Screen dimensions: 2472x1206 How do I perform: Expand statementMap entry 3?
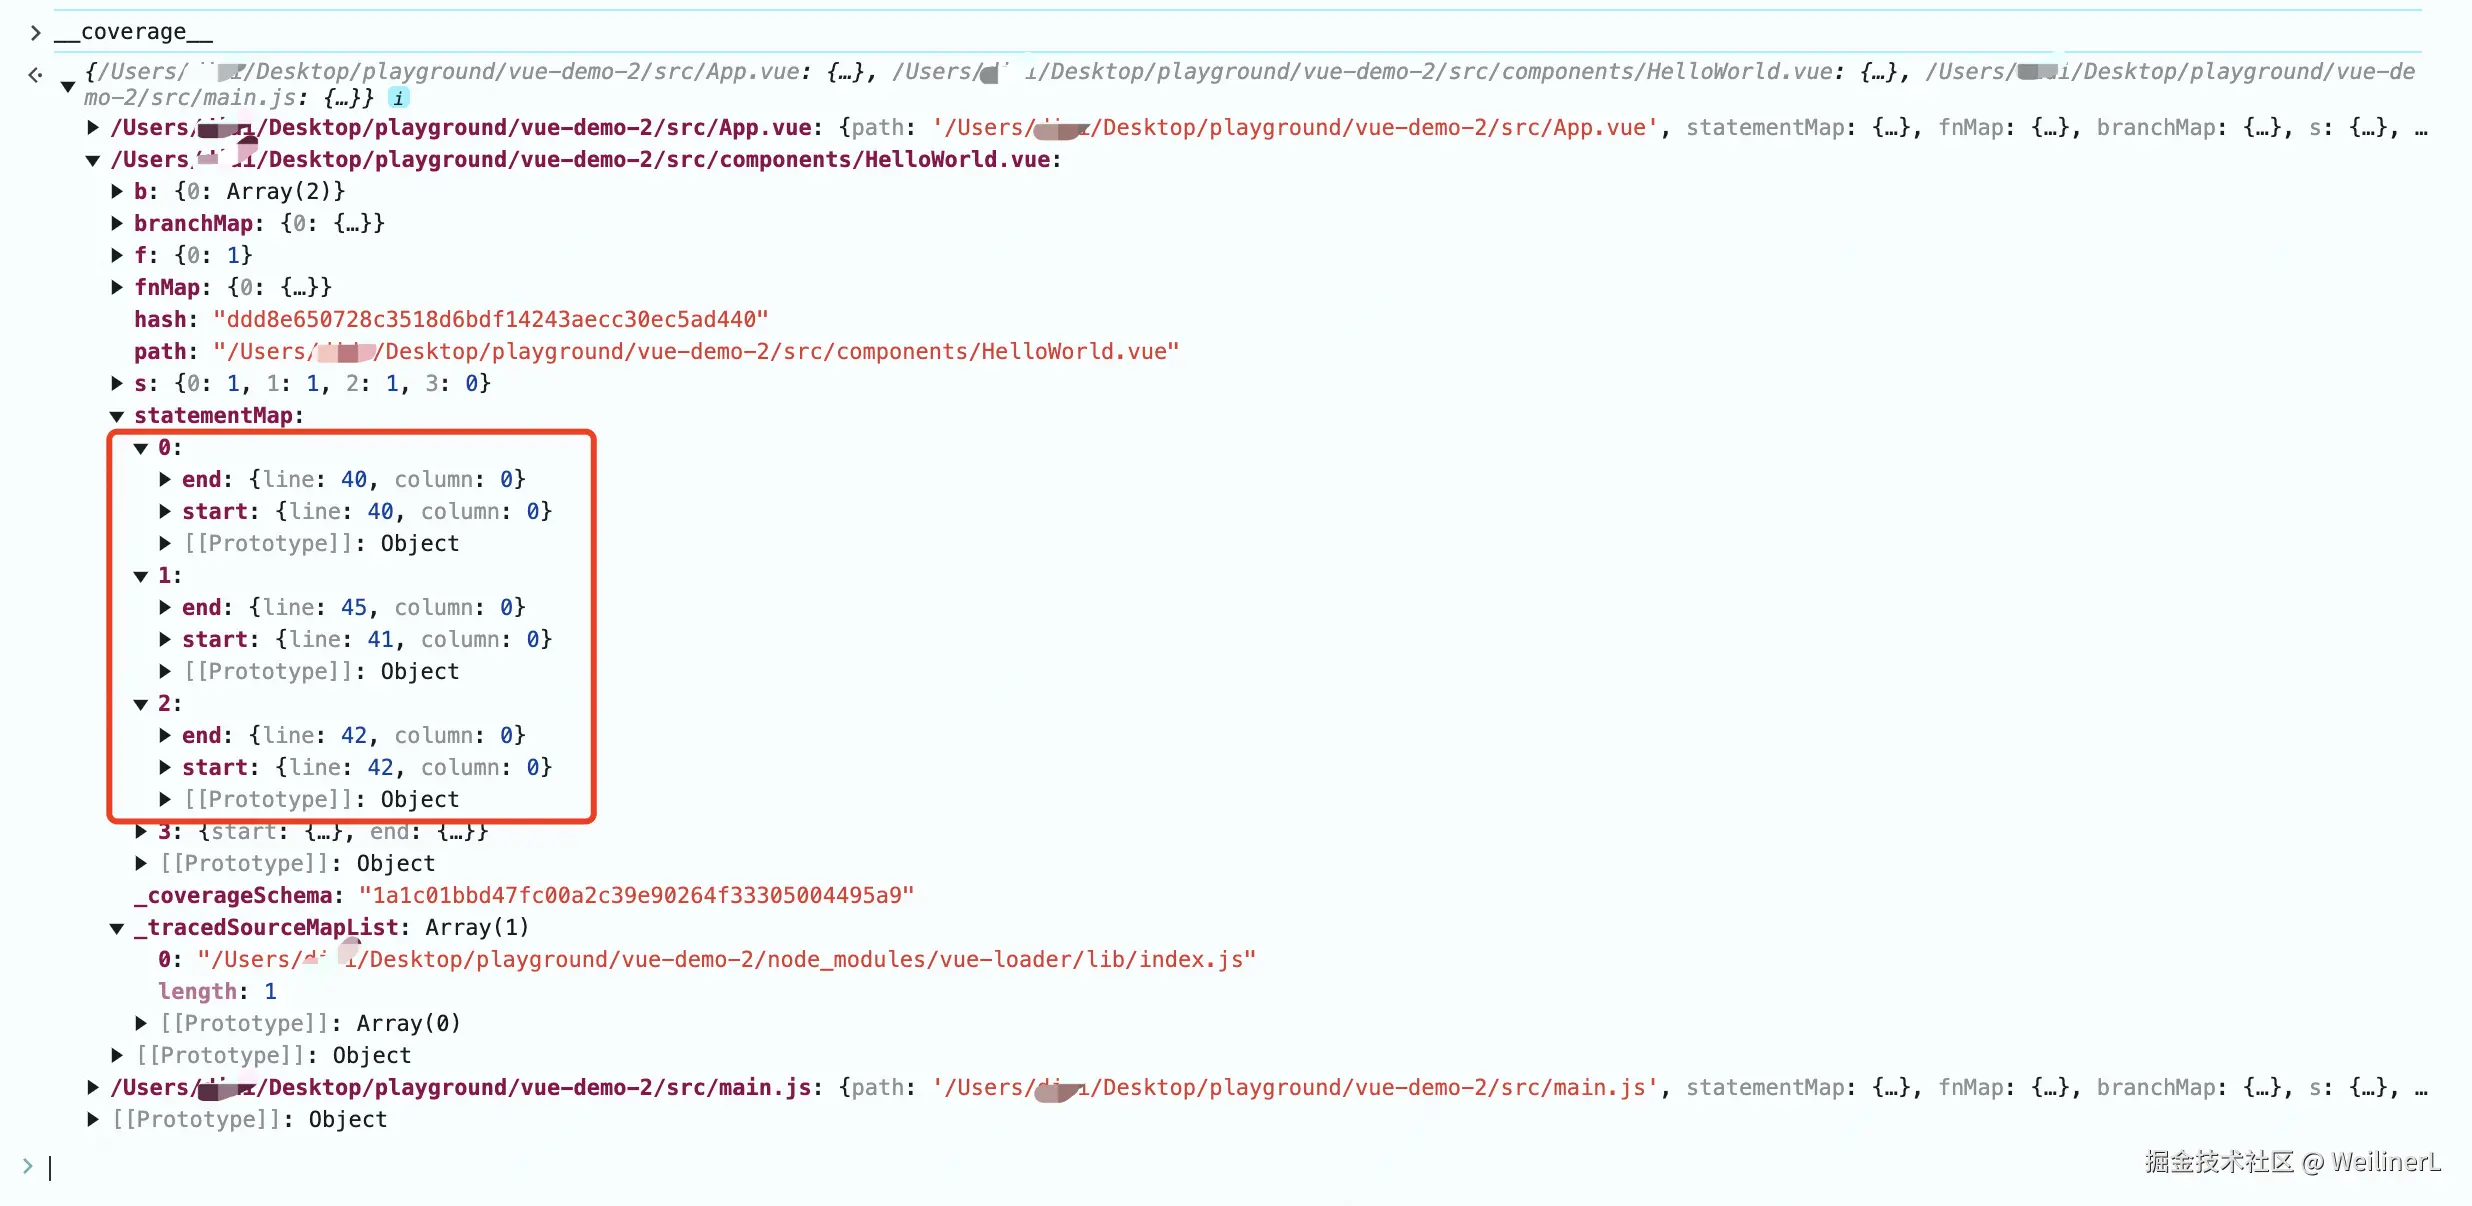[x=141, y=831]
